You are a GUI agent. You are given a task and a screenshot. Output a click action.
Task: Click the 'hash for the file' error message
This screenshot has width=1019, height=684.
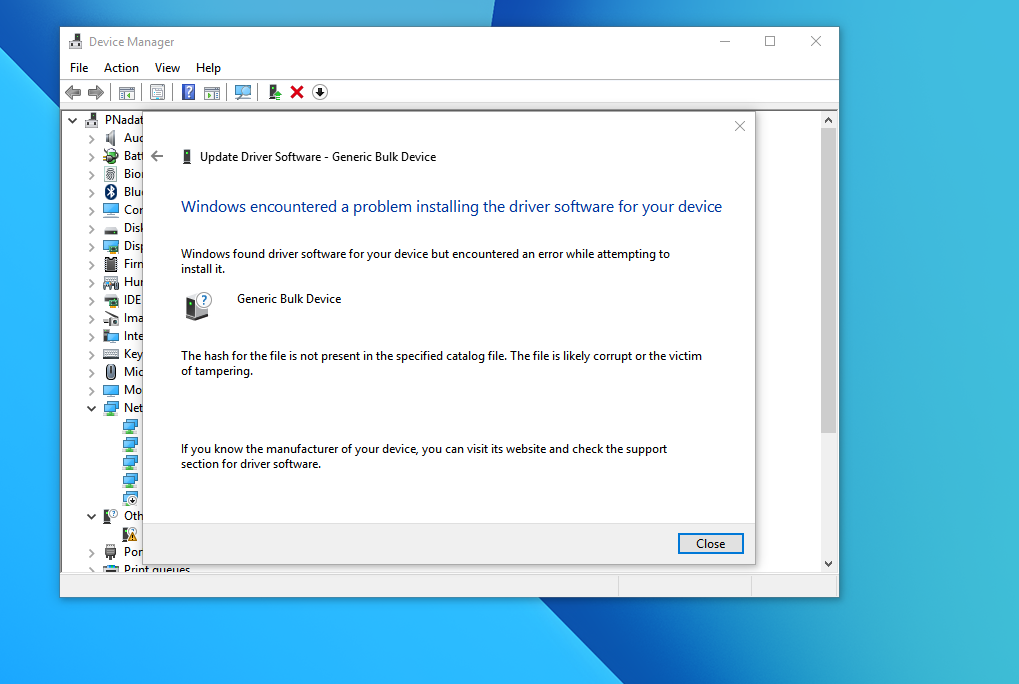[x=441, y=363]
